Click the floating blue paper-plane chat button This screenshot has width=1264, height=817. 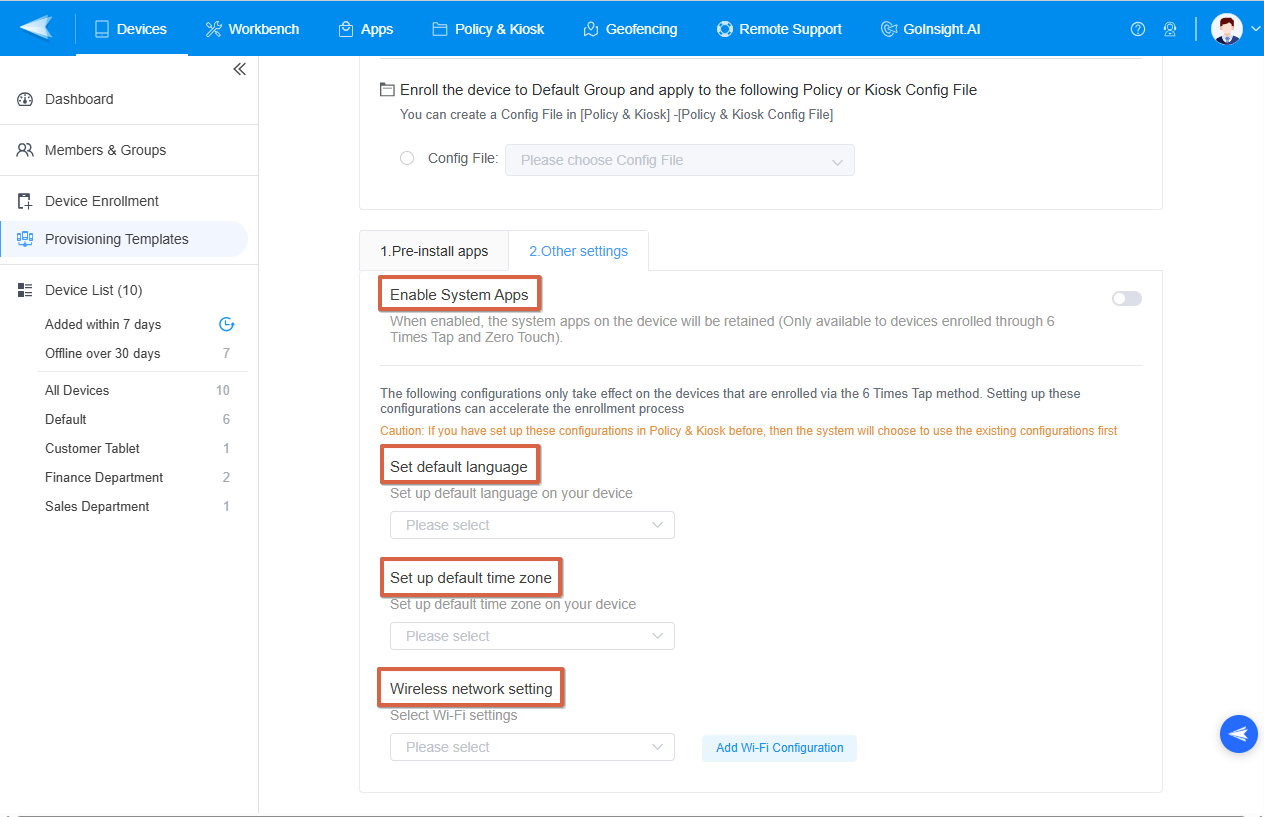tap(1238, 734)
